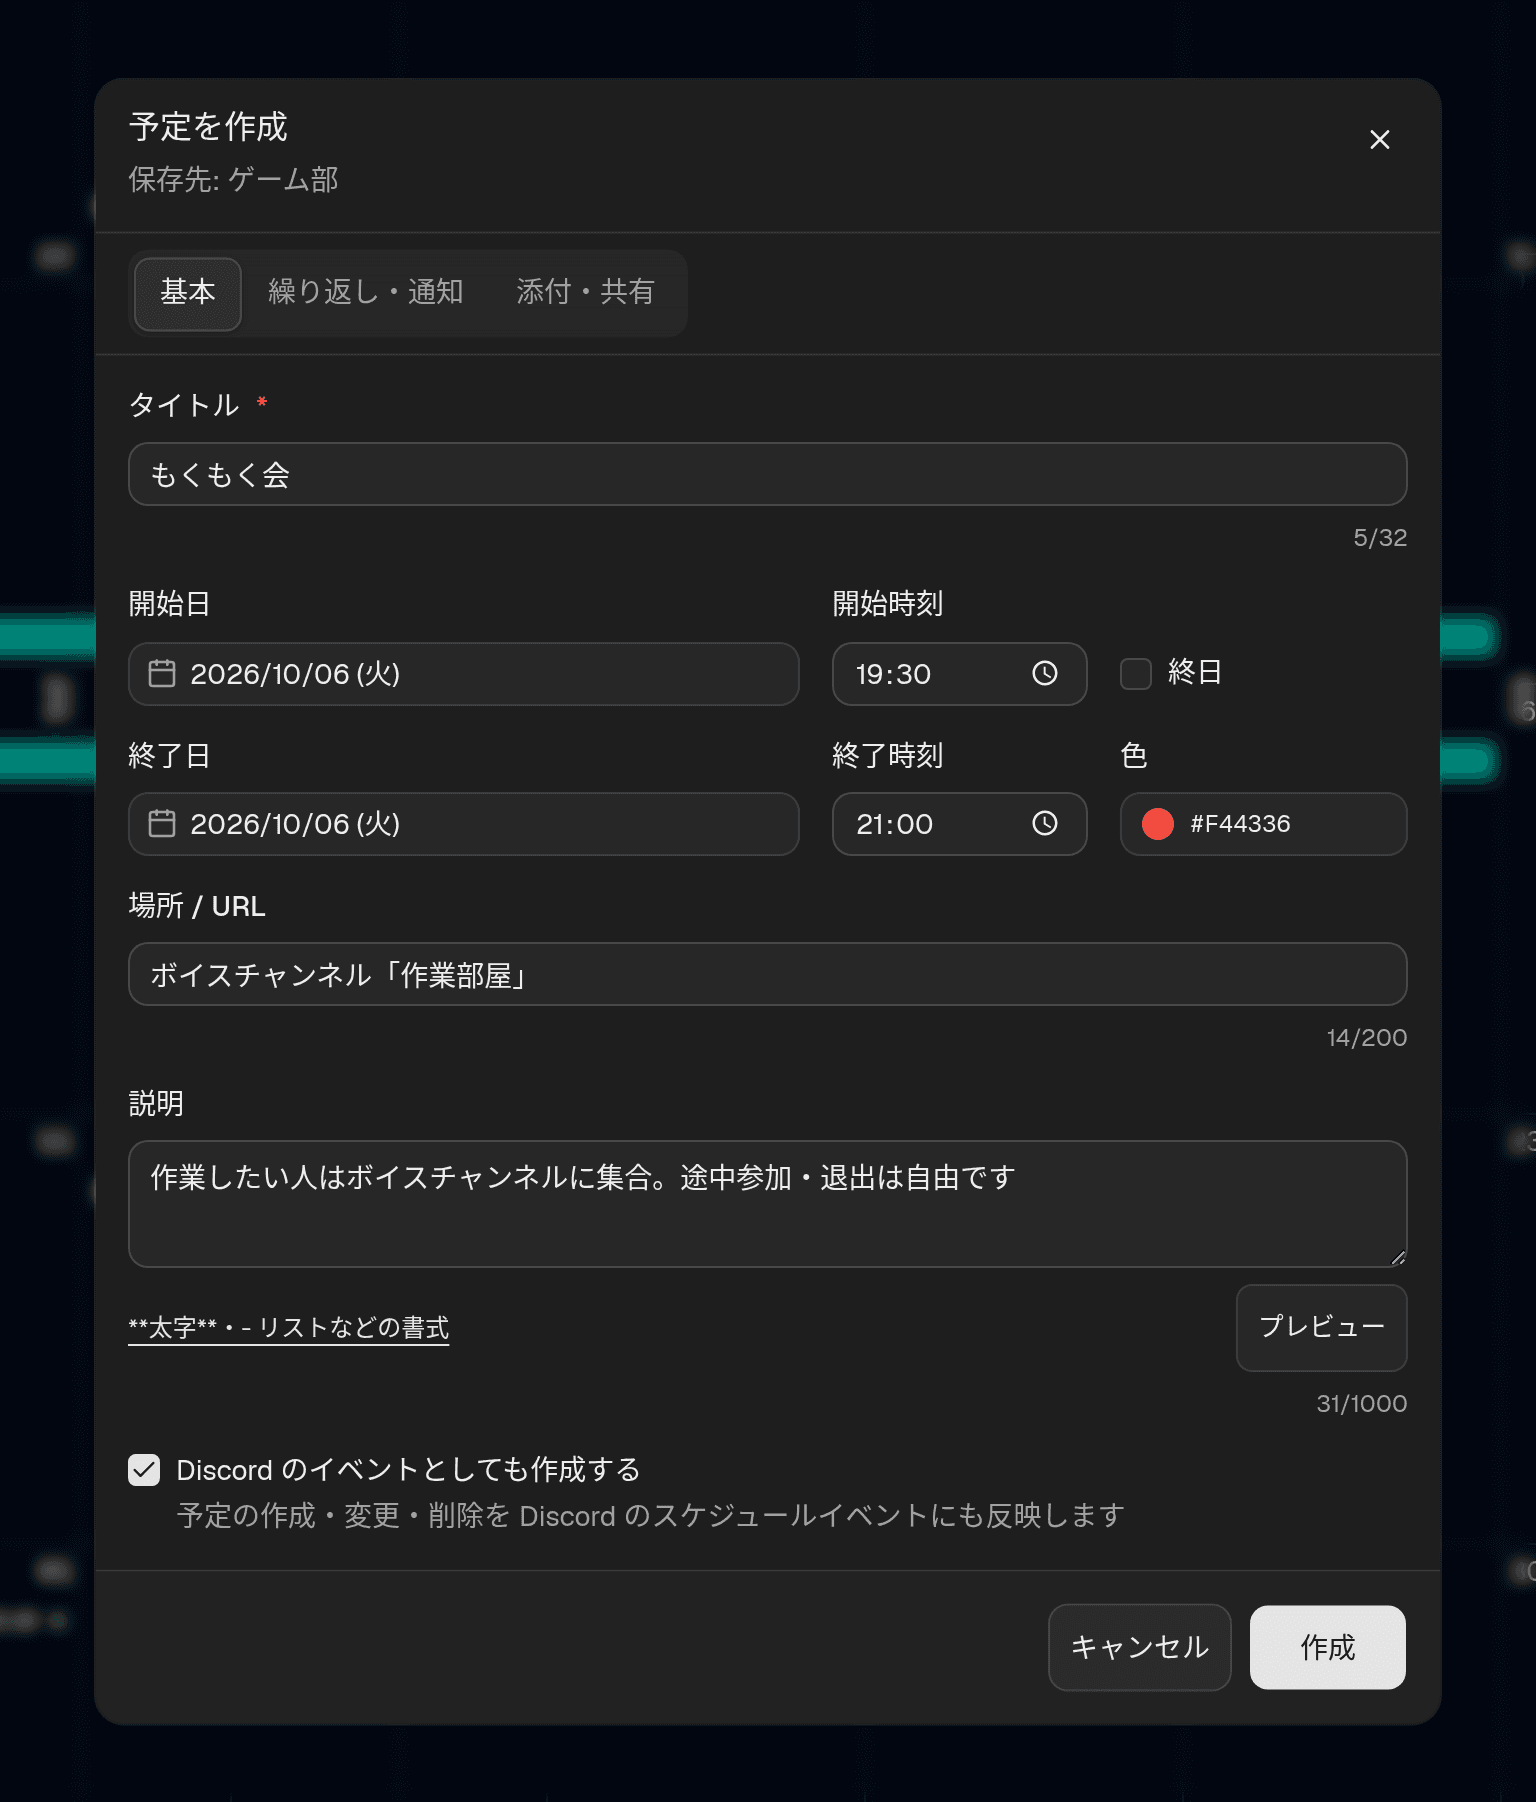Open the プレビュー button for the description

click(x=1322, y=1328)
